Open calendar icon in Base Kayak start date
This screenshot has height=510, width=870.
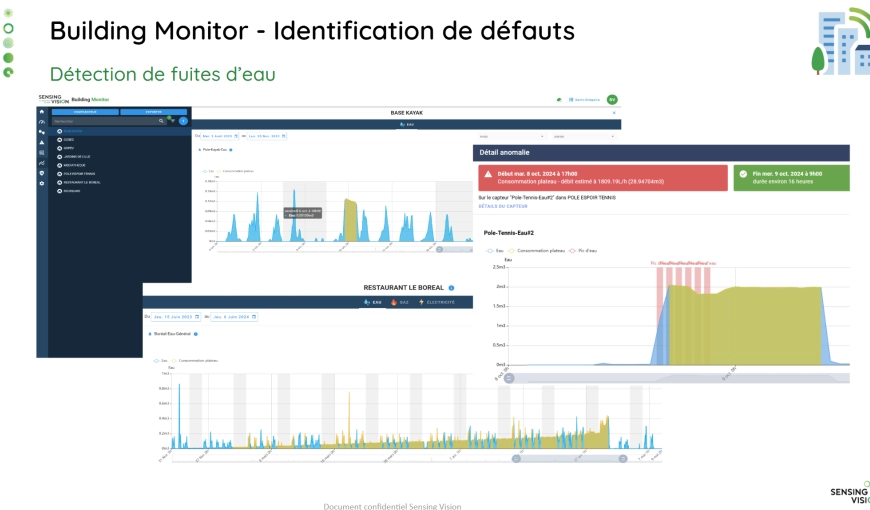tap(236, 136)
